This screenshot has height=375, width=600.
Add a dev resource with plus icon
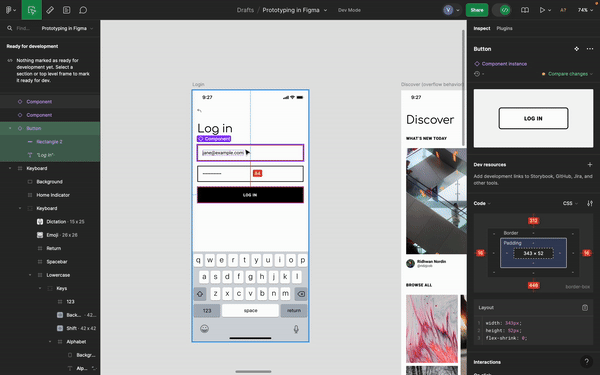pyautogui.click(x=590, y=165)
